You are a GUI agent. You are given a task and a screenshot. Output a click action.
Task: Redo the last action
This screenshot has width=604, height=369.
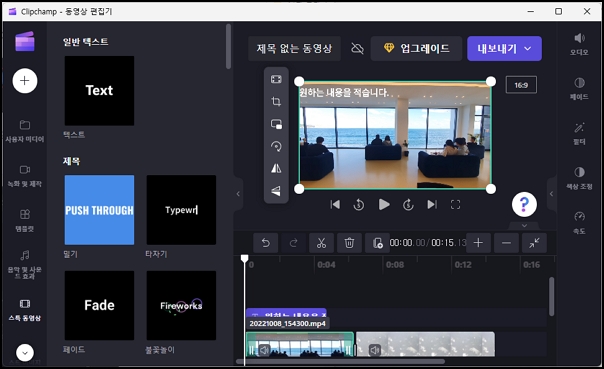[x=294, y=243]
